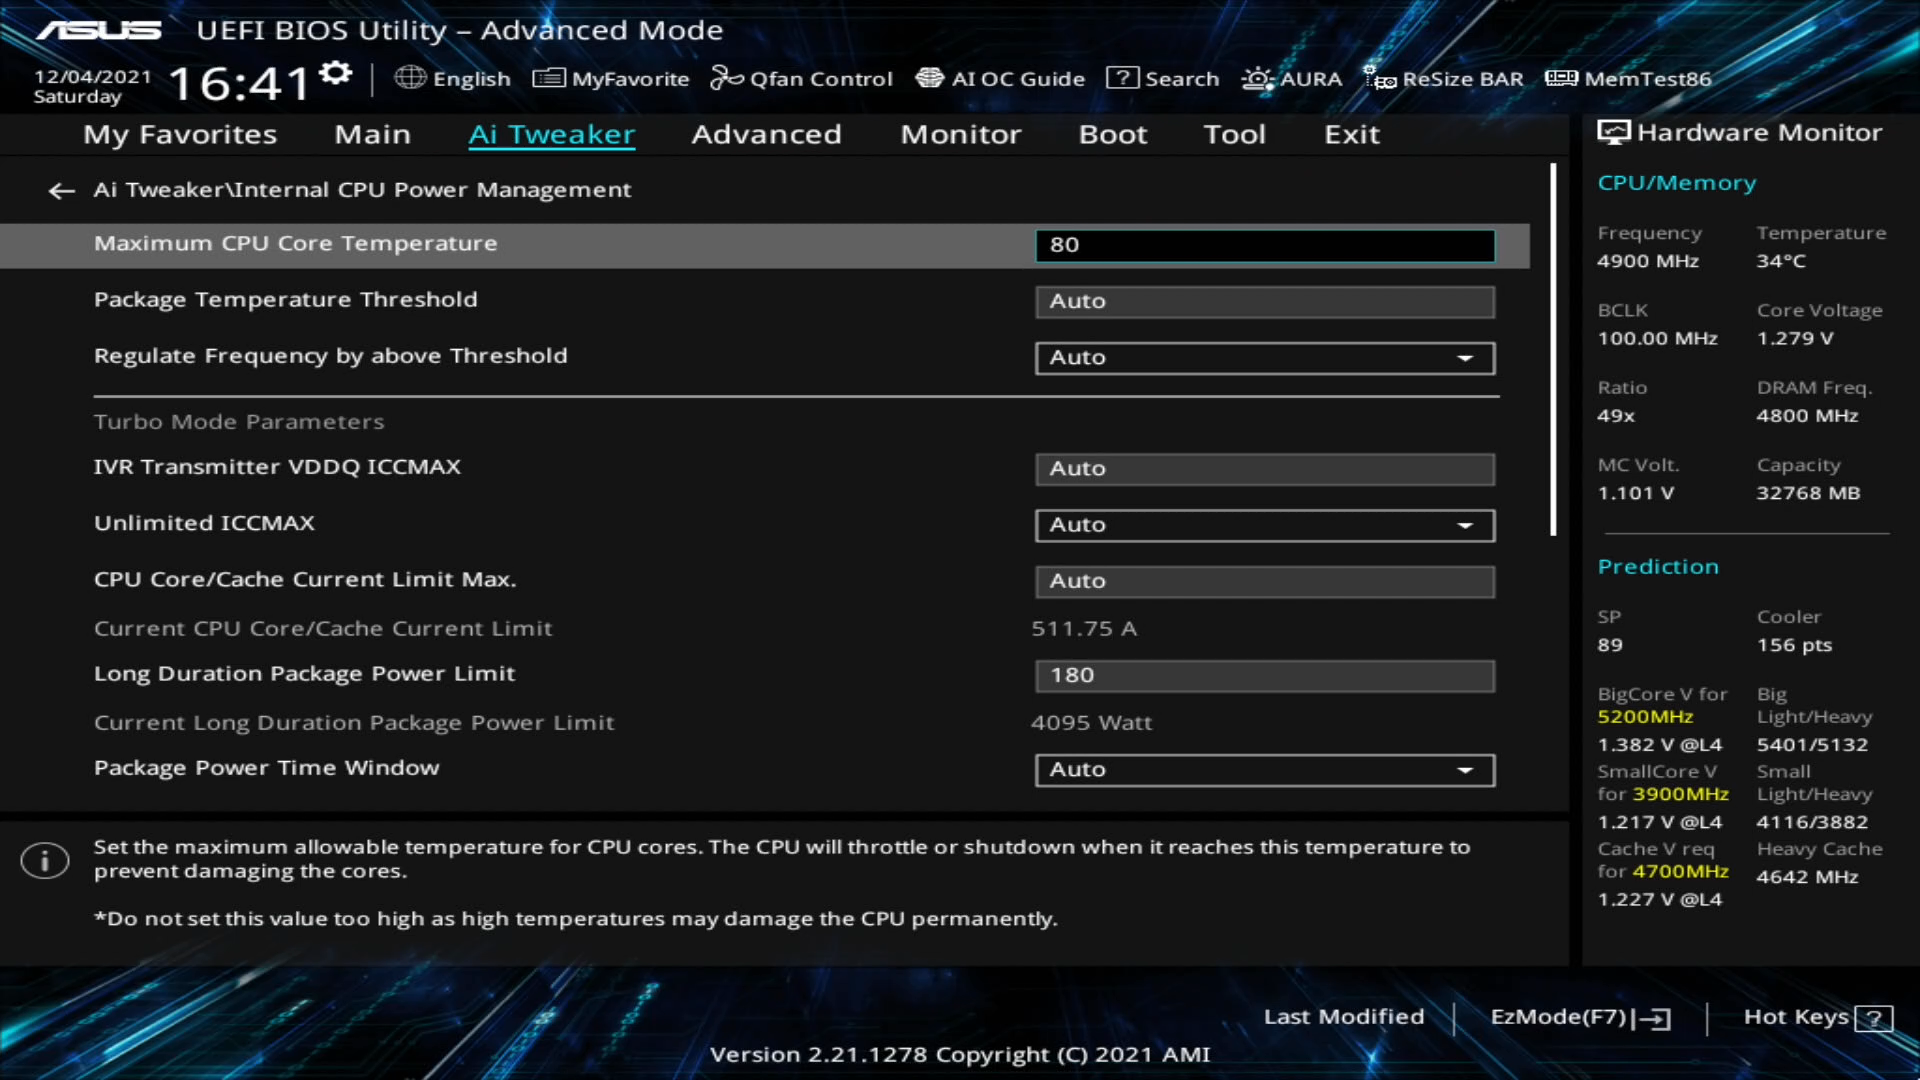The width and height of the screenshot is (1920, 1080).
Task: Launch the MemTest86 icon
Action: [1561, 78]
